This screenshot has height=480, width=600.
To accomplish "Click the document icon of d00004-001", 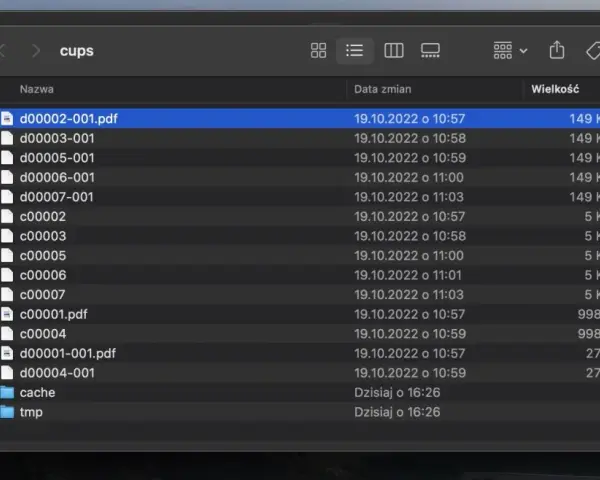I will (x=7, y=372).
